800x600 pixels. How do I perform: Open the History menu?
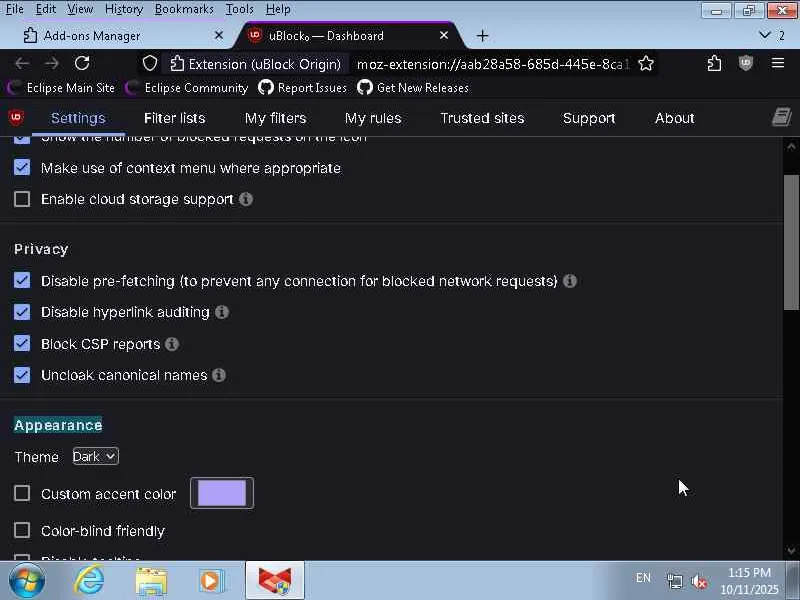click(123, 9)
